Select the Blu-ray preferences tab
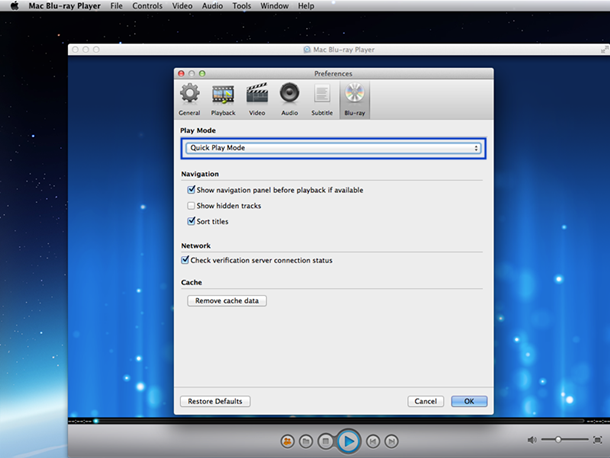The height and width of the screenshot is (458, 610). 354,99
